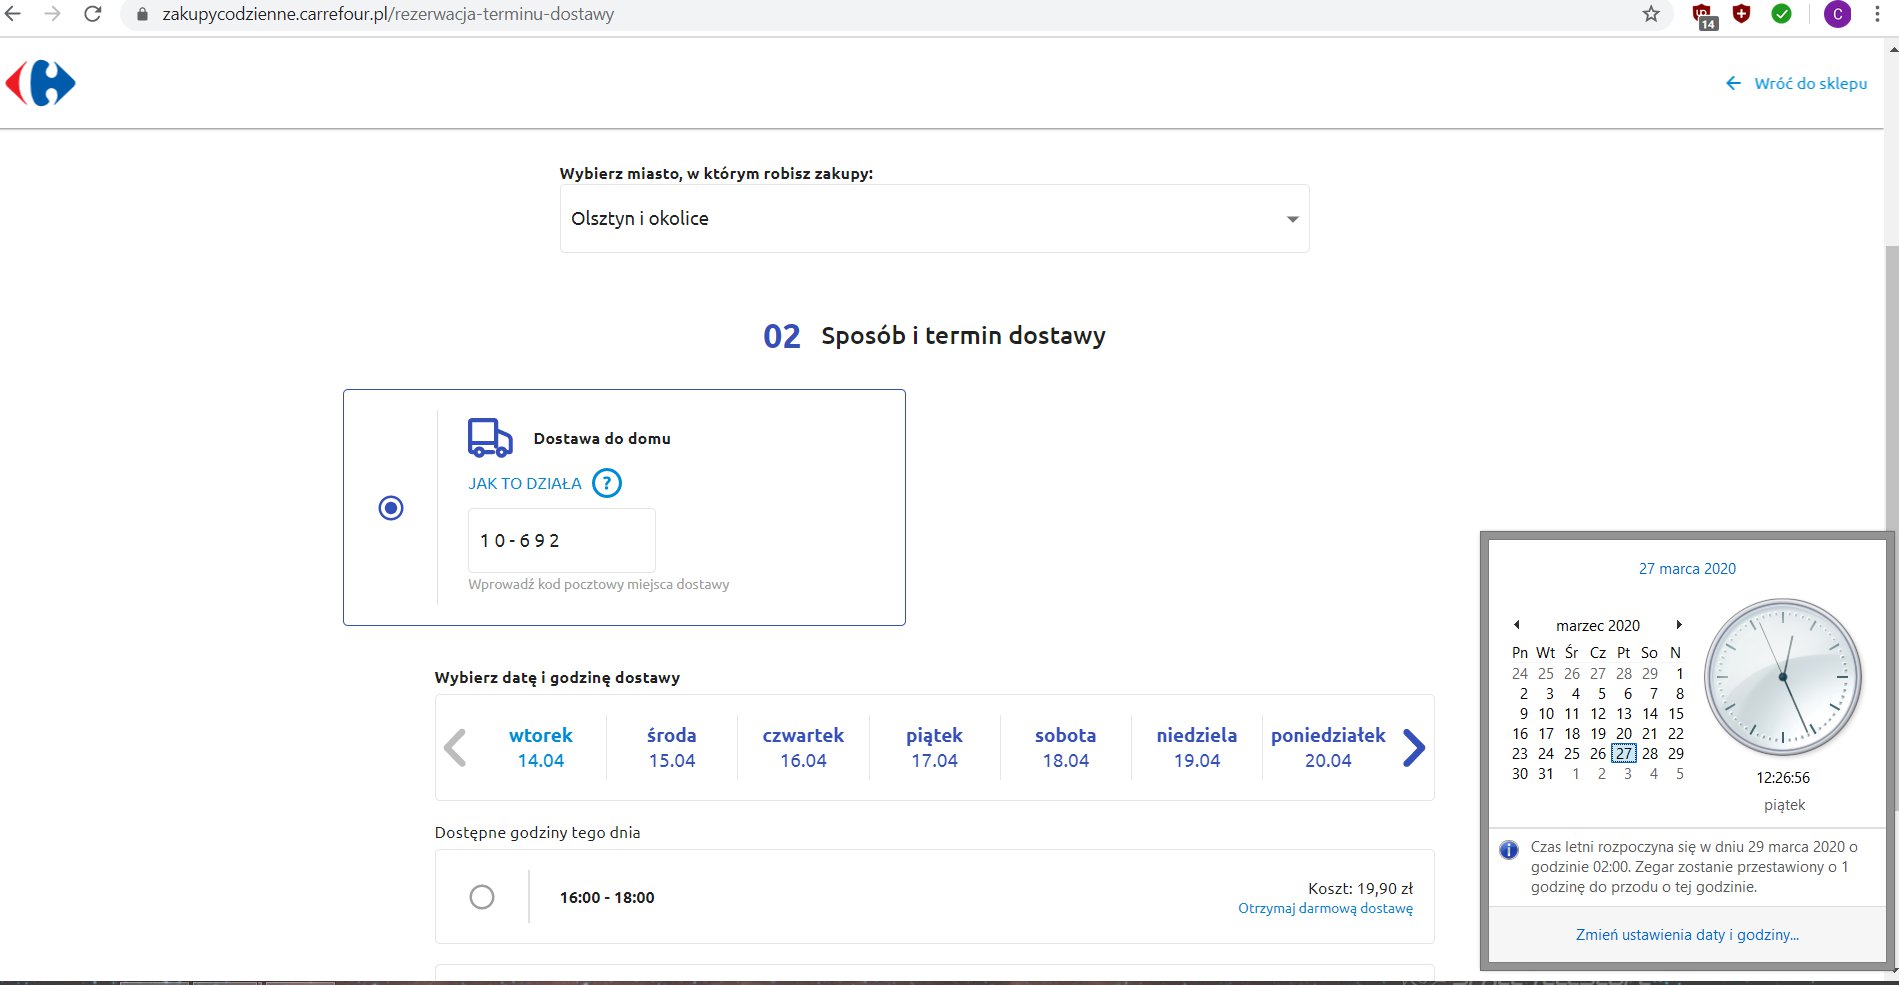Select the piątek 17.04 date tab
The height and width of the screenshot is (985, 1899).
point(934,747)
